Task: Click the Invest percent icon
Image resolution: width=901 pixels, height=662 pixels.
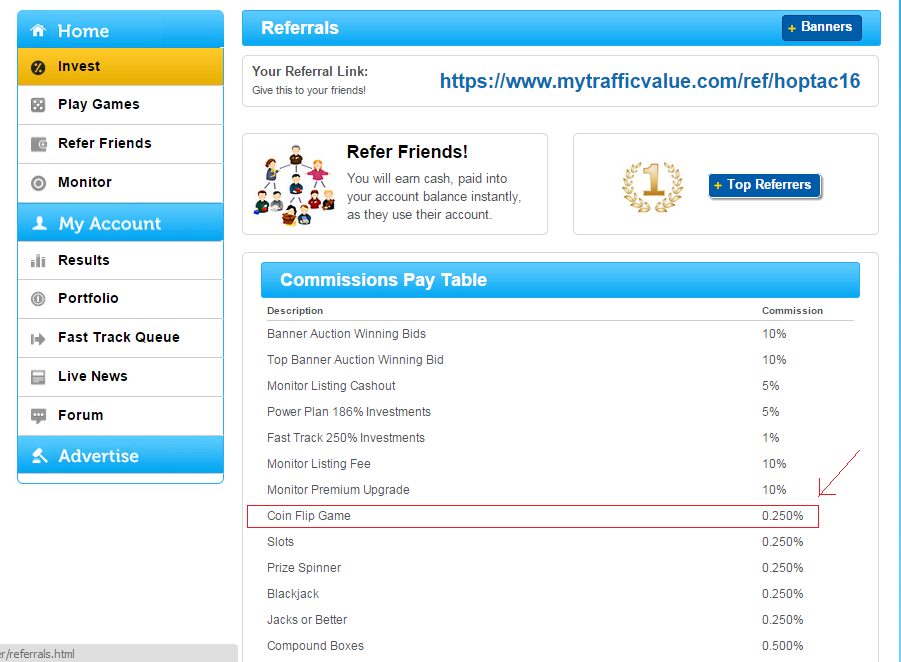Action: (x=38, y=67)
